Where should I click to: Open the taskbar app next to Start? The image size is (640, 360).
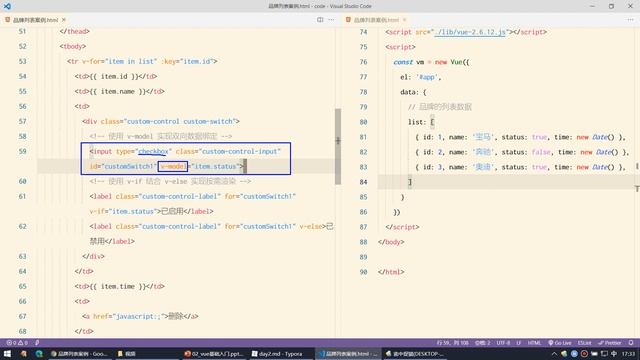tap(23, 353)
